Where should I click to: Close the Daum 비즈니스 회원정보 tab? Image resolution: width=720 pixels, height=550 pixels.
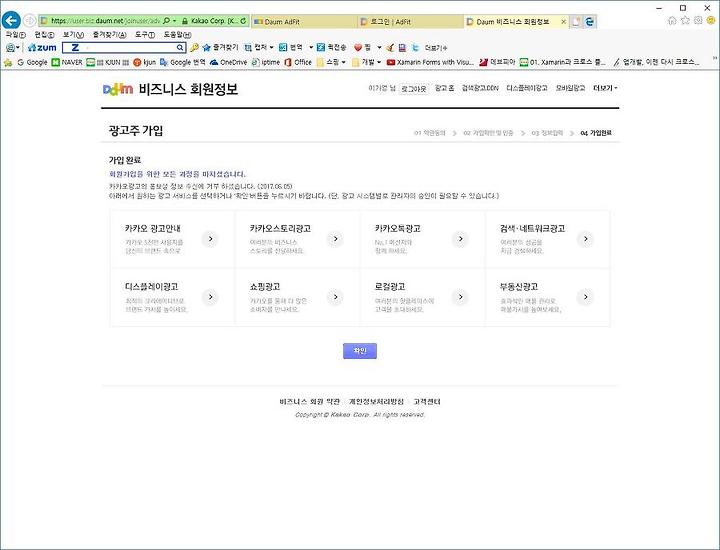563,22
